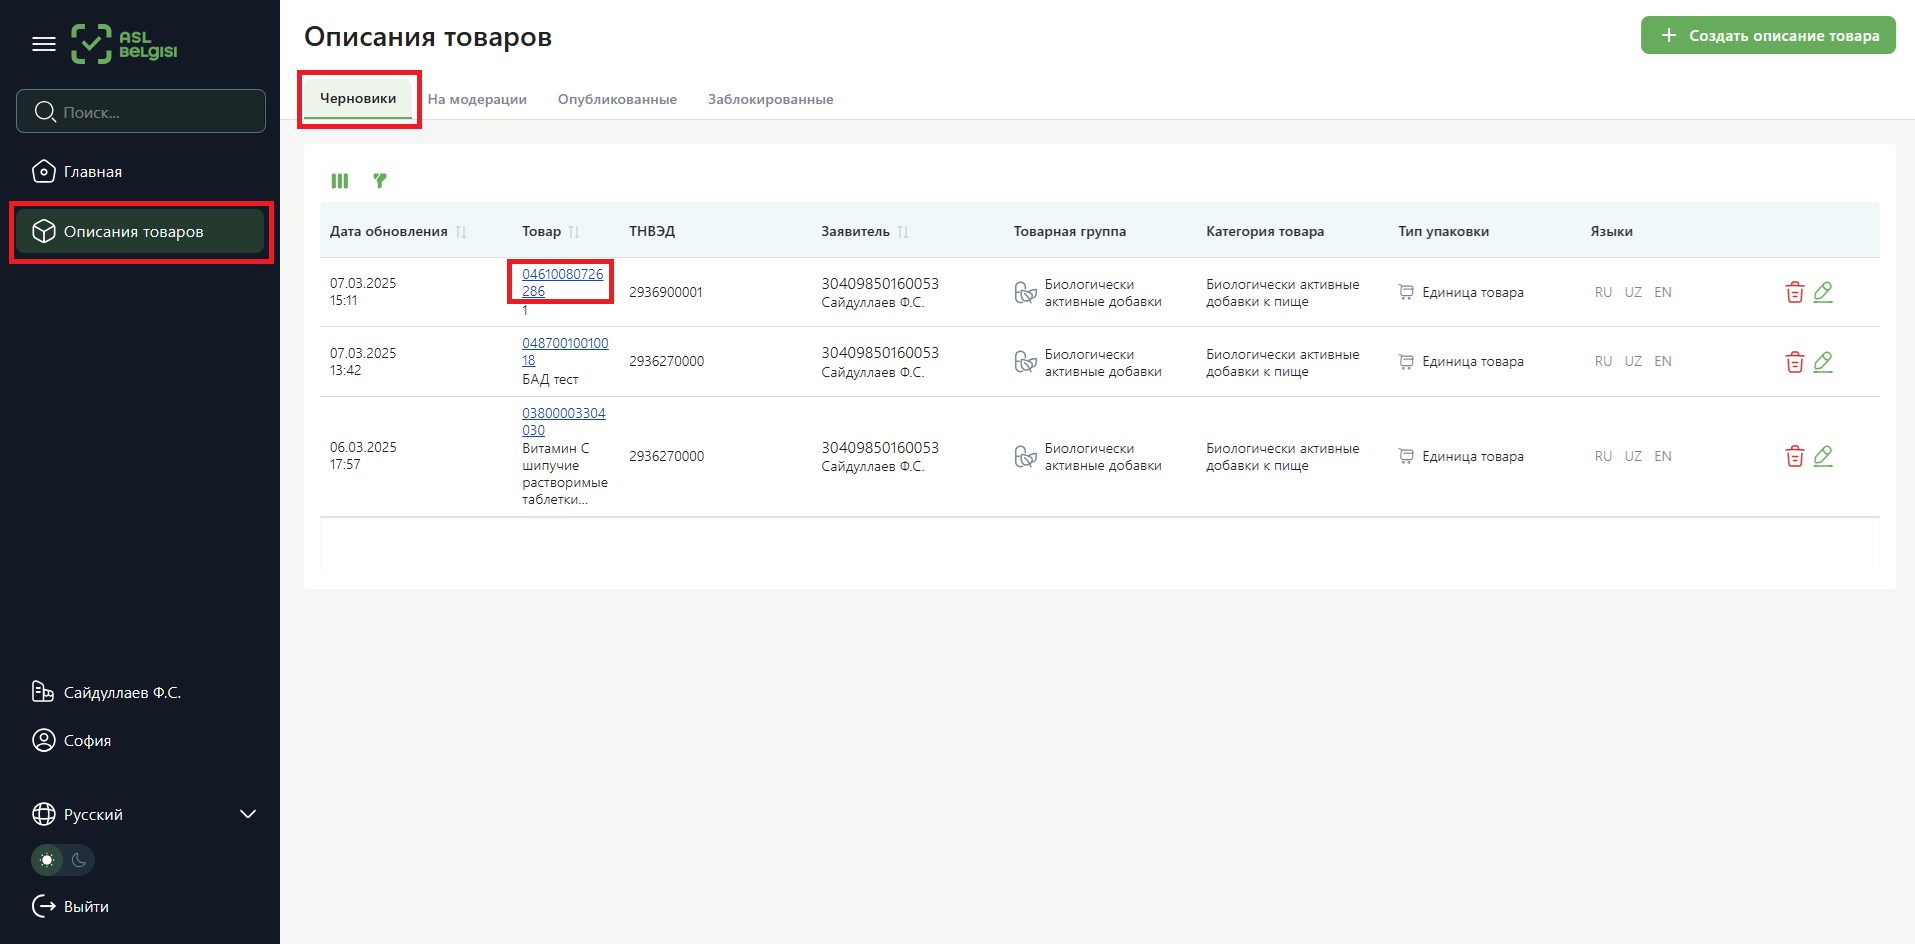
Task: Open Описания товаров sidebar item
Action: coord(141,231)
